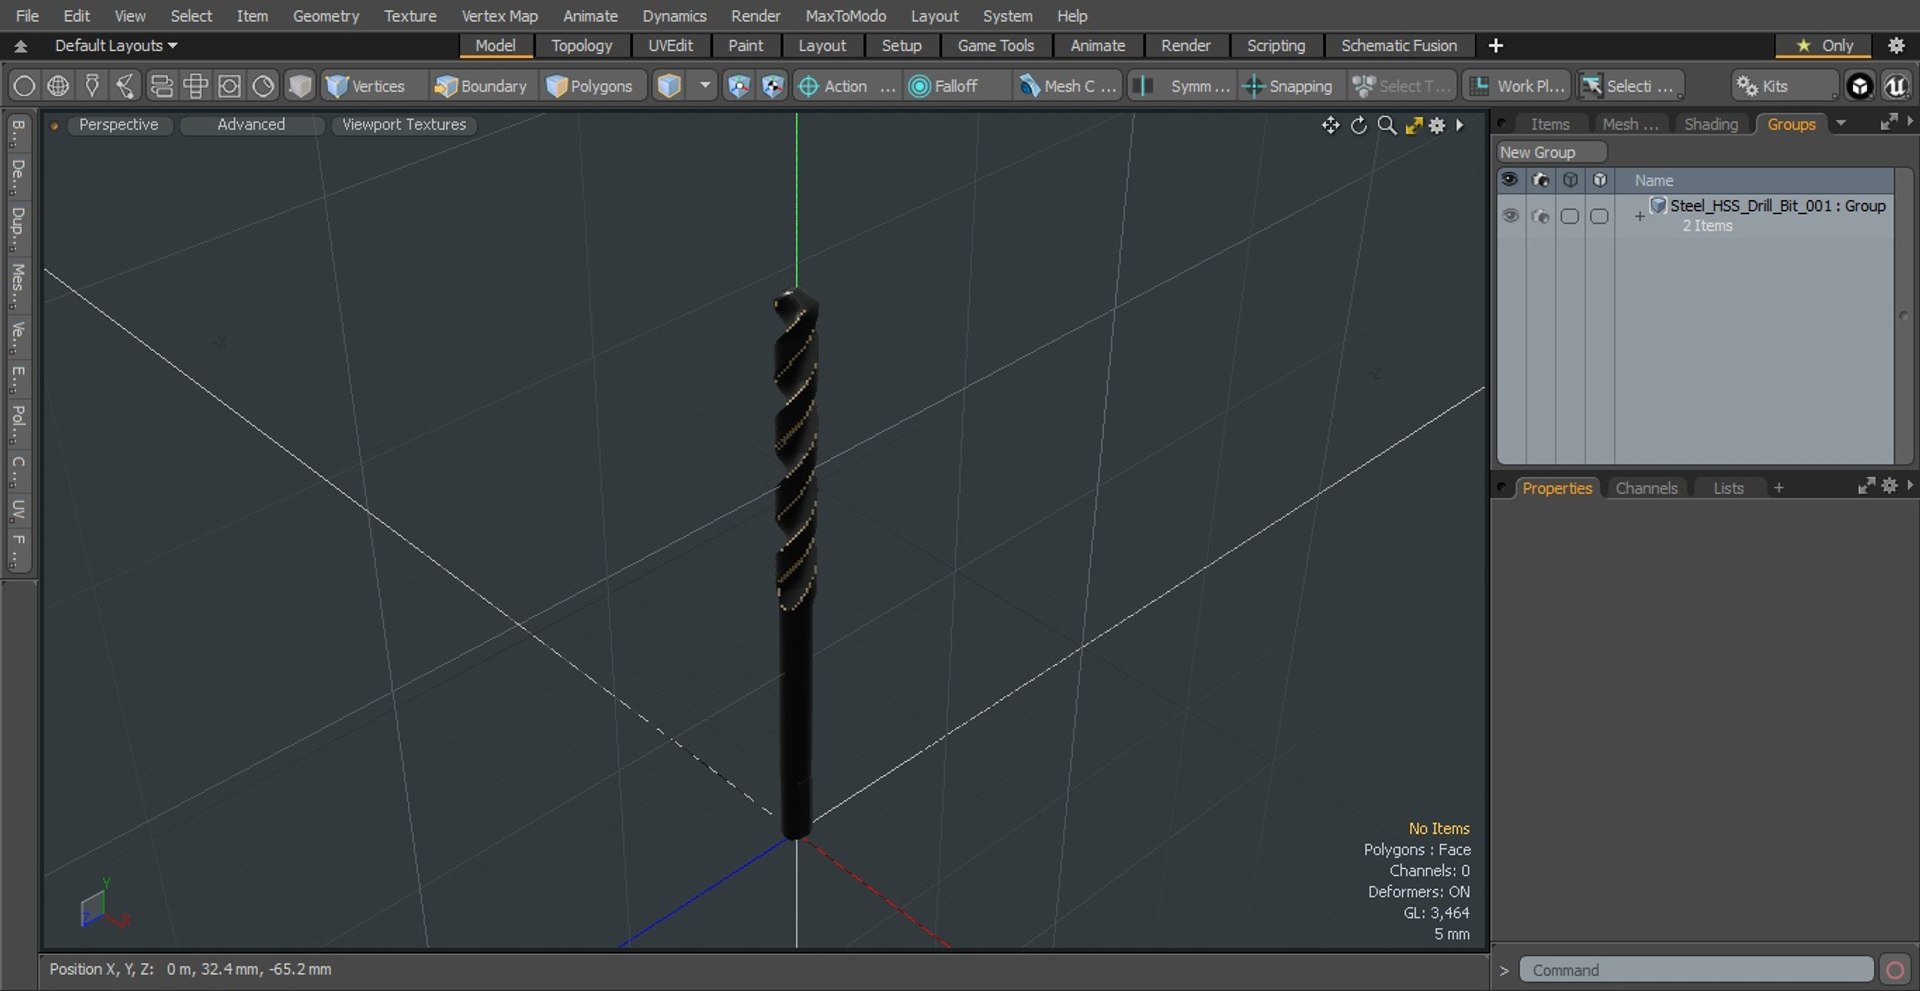Open the dropdown arrow beside Items cube
Screen dimensions: 1920x991
pyautogui.click(x=705, y=86)
